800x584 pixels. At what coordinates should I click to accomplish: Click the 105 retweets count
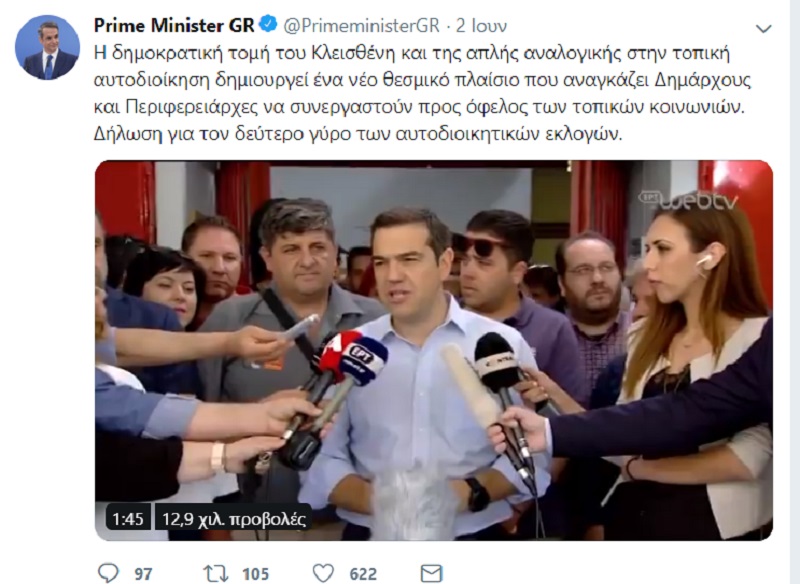(x=256, y=574)
